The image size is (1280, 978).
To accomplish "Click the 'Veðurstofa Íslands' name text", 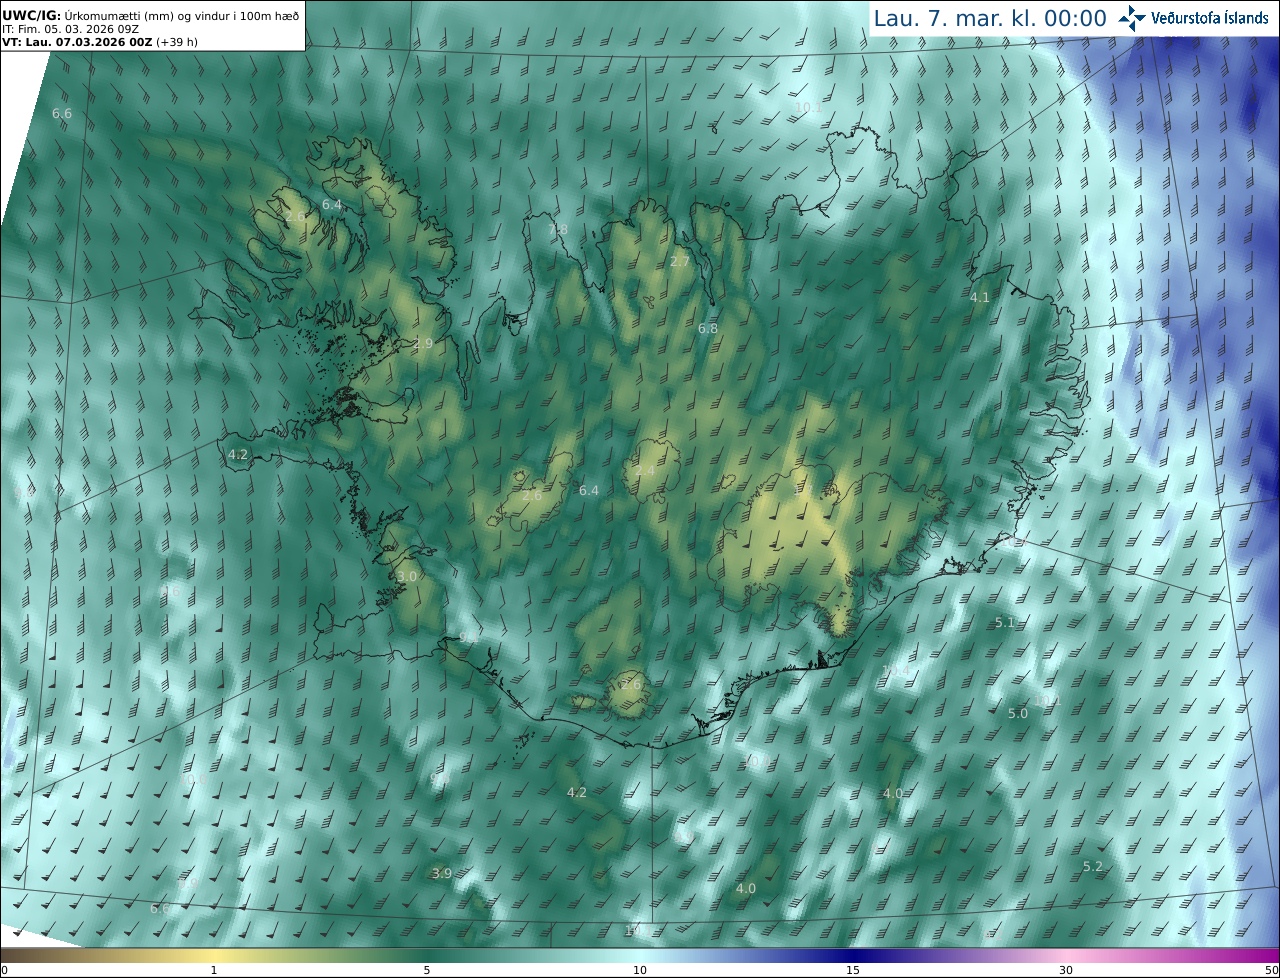I will (x=1210, y=18).
